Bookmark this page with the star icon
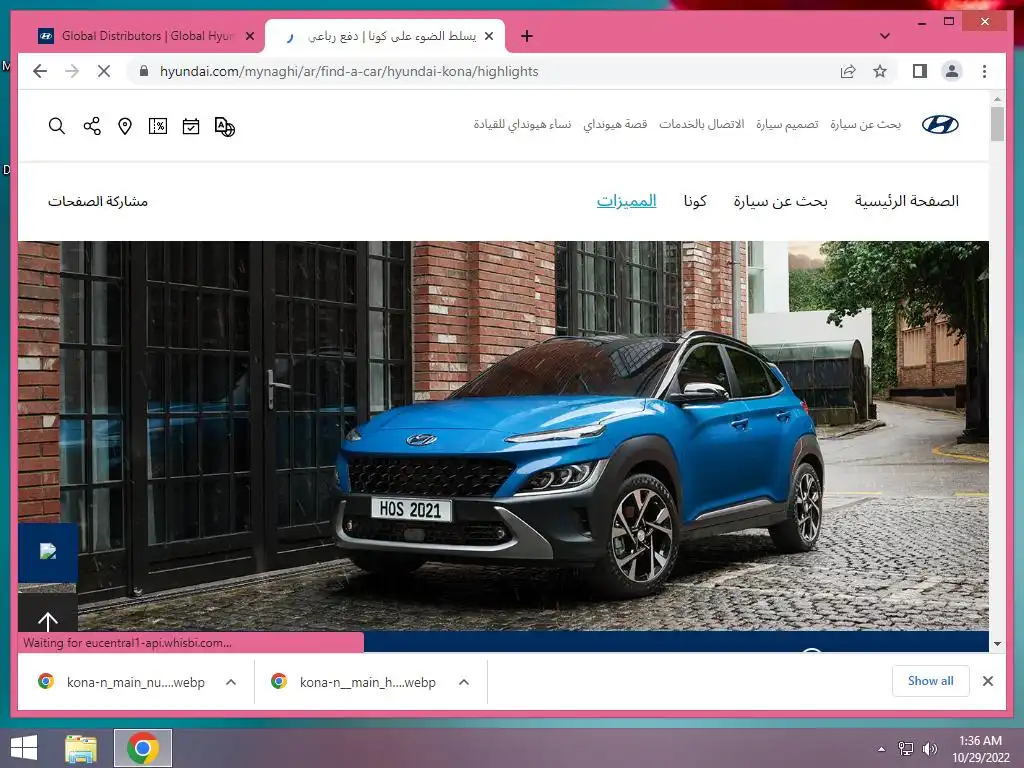Image resolution: width=1024 pixels, height=768 pixels. click(x=880, y=71)
